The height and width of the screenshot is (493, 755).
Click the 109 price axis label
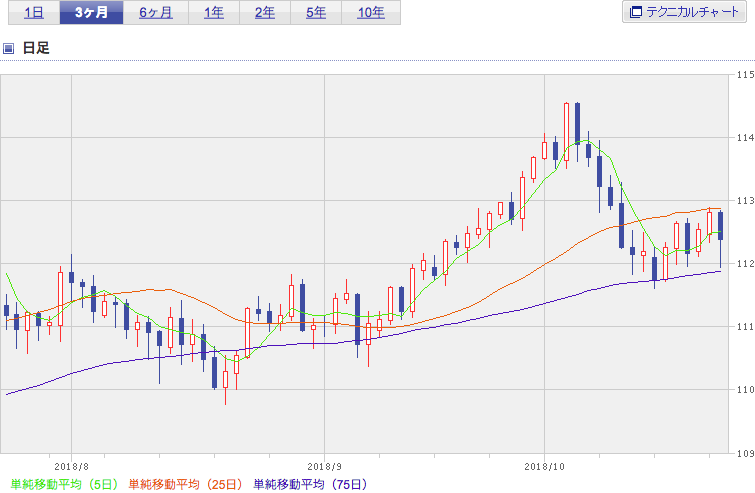tap(745, 453)
